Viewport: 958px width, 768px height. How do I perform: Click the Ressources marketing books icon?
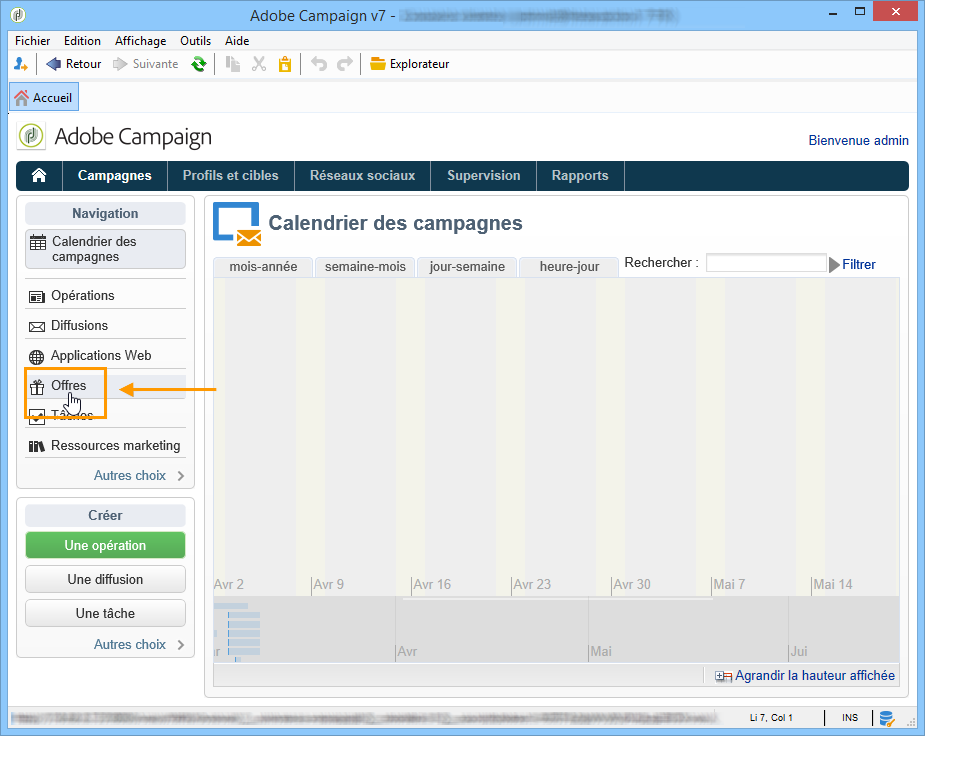click(37, 447)
